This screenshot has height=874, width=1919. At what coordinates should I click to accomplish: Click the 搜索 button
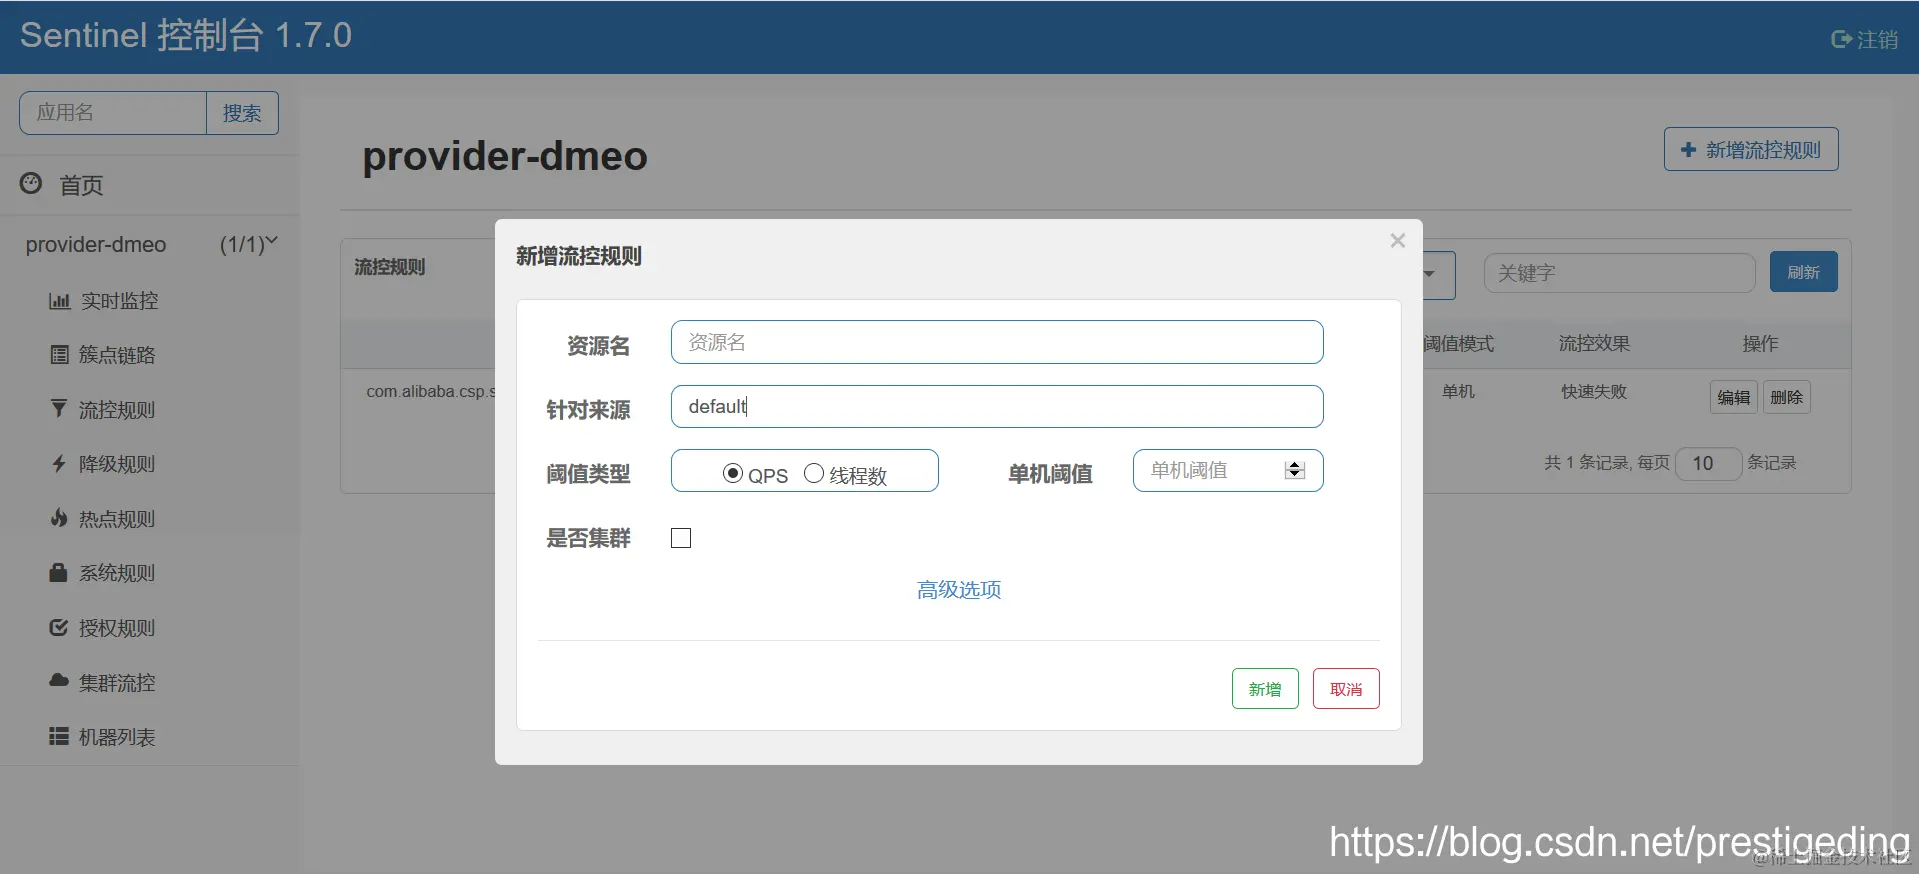(x=242, y=113)
